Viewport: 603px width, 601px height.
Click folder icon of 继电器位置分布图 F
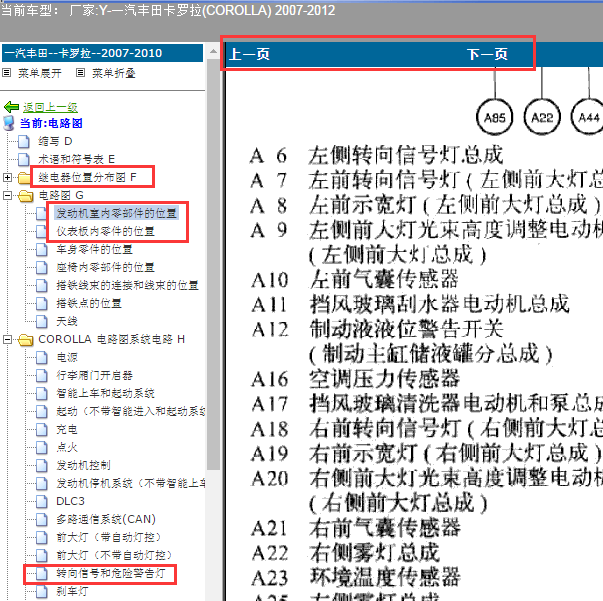pos(25,178)
